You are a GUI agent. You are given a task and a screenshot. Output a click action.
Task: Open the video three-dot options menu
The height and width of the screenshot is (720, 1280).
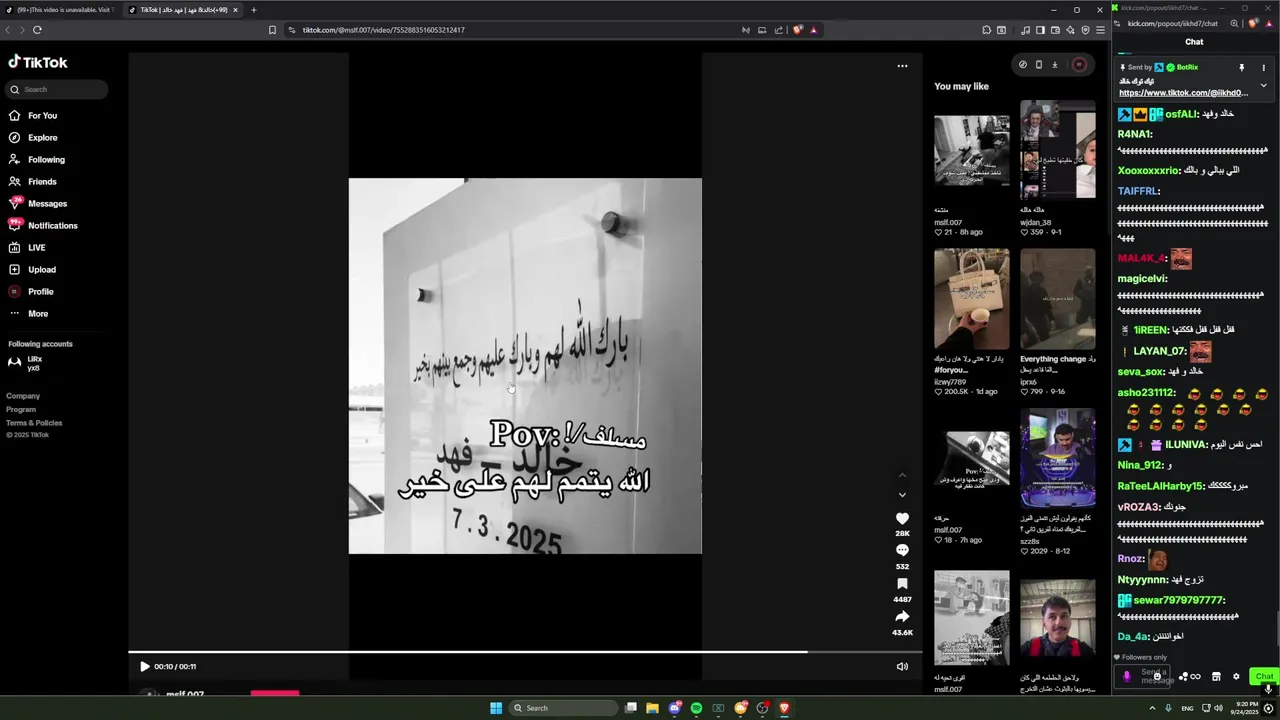[902, 66]
